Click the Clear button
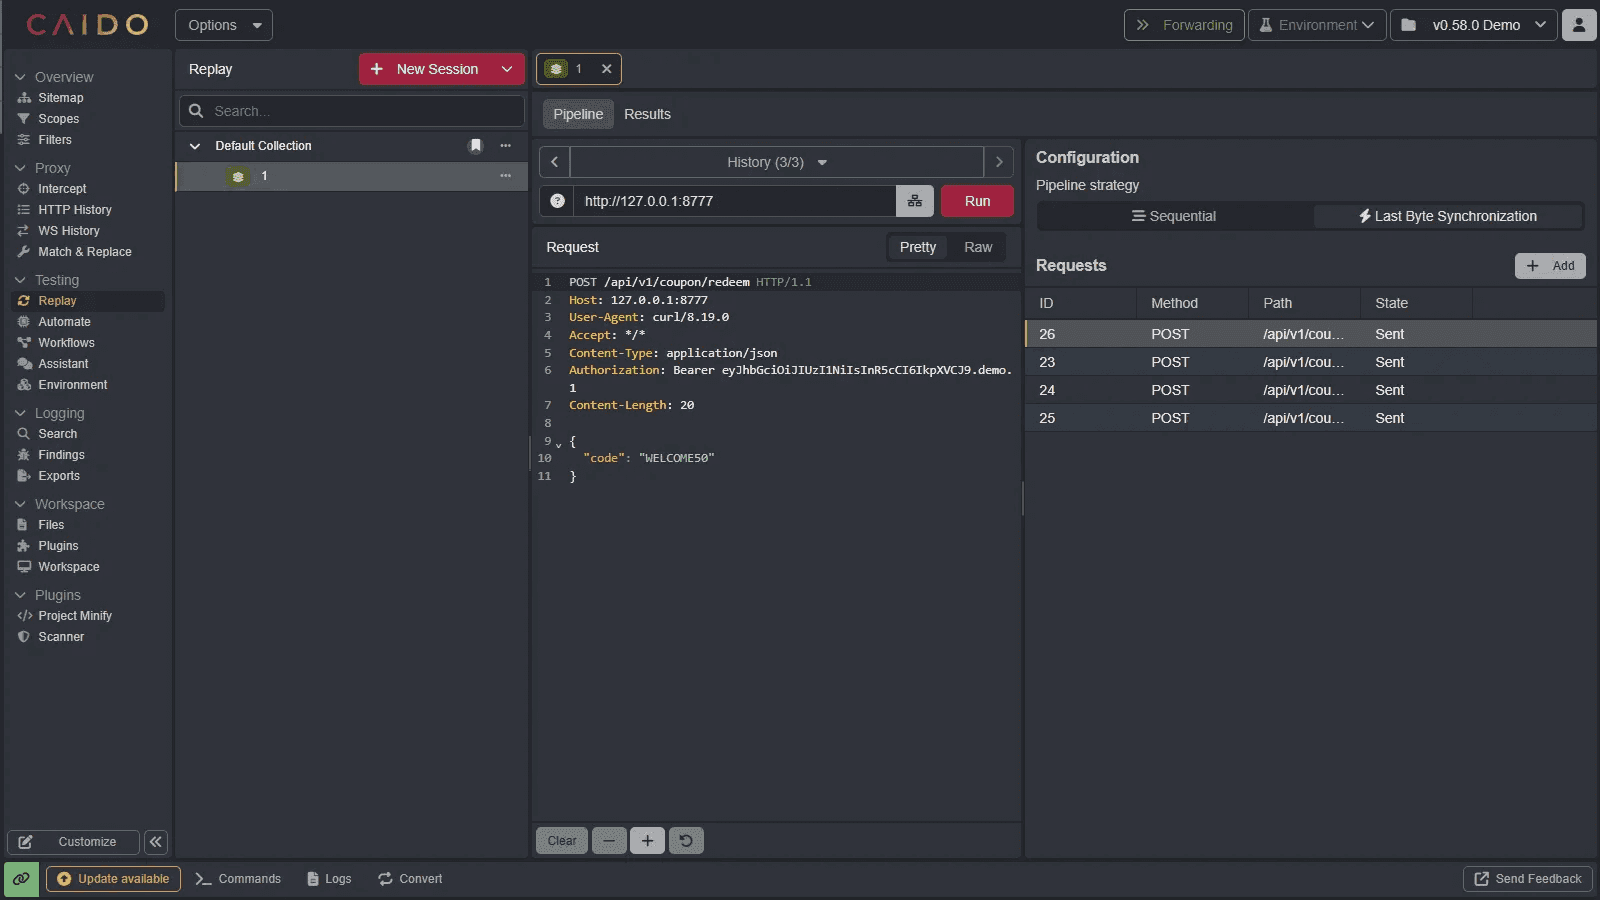Viewport: 1600px width, 900px height. pyautogui.click(x=562, y=841)
